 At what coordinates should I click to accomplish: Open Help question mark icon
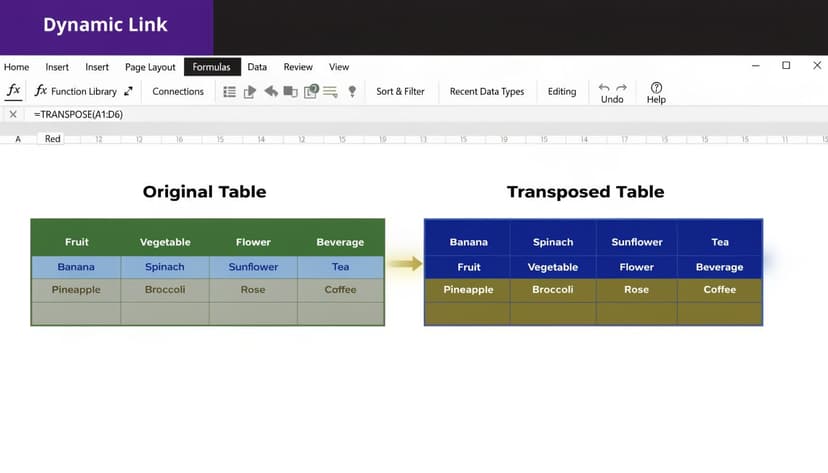[656, 87]
